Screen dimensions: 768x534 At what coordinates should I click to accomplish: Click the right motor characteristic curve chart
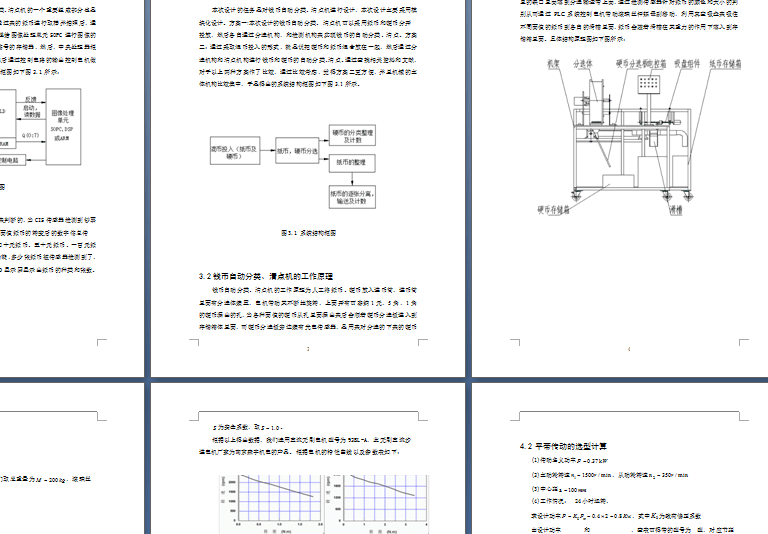377,504
